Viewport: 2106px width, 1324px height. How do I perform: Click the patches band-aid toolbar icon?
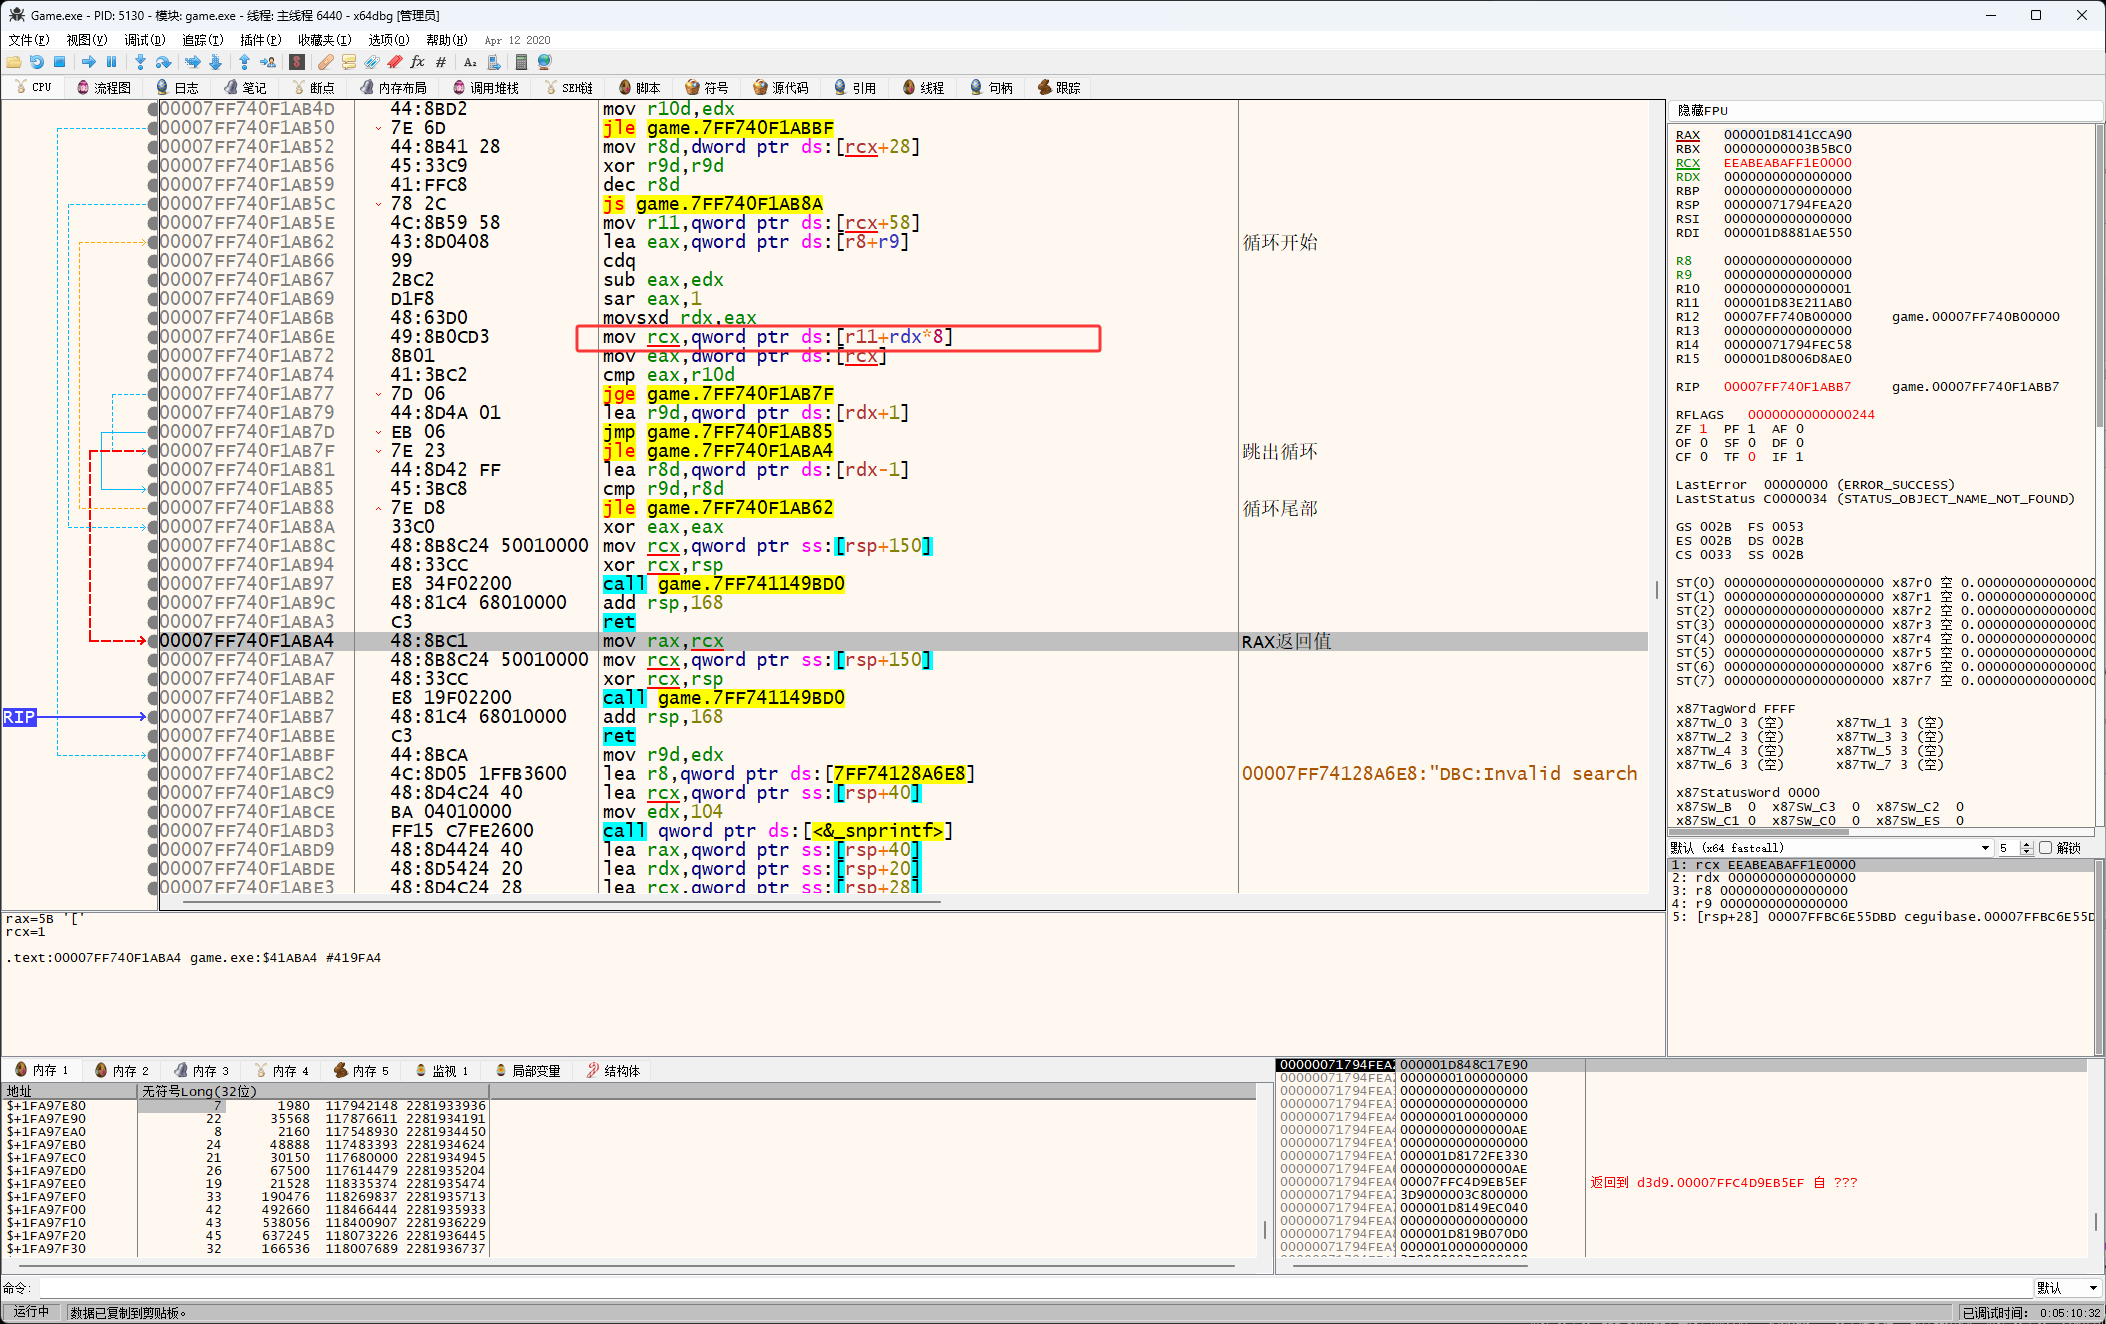point(326,62)
